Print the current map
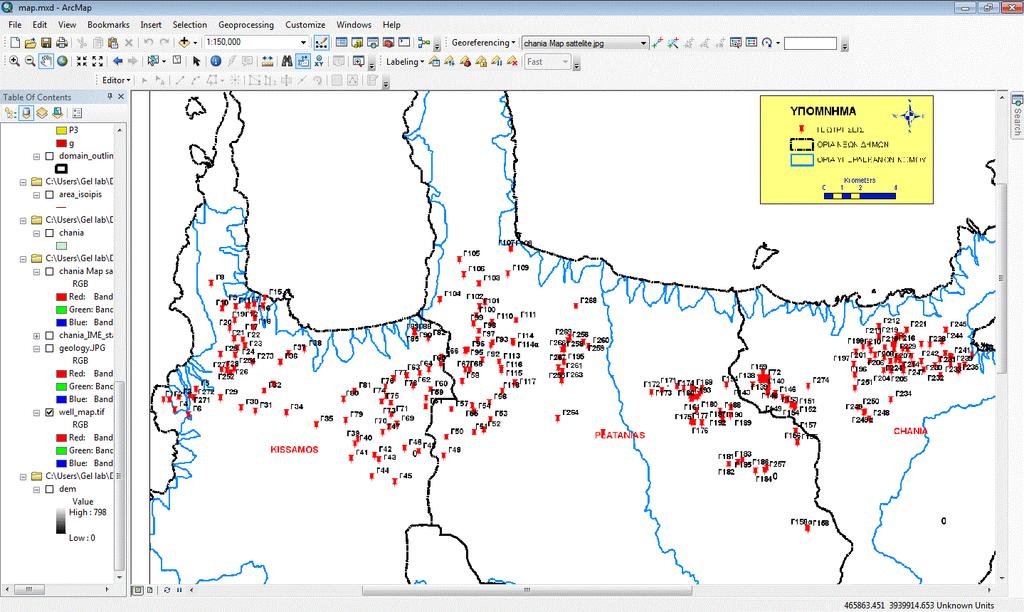 point(61,43)
